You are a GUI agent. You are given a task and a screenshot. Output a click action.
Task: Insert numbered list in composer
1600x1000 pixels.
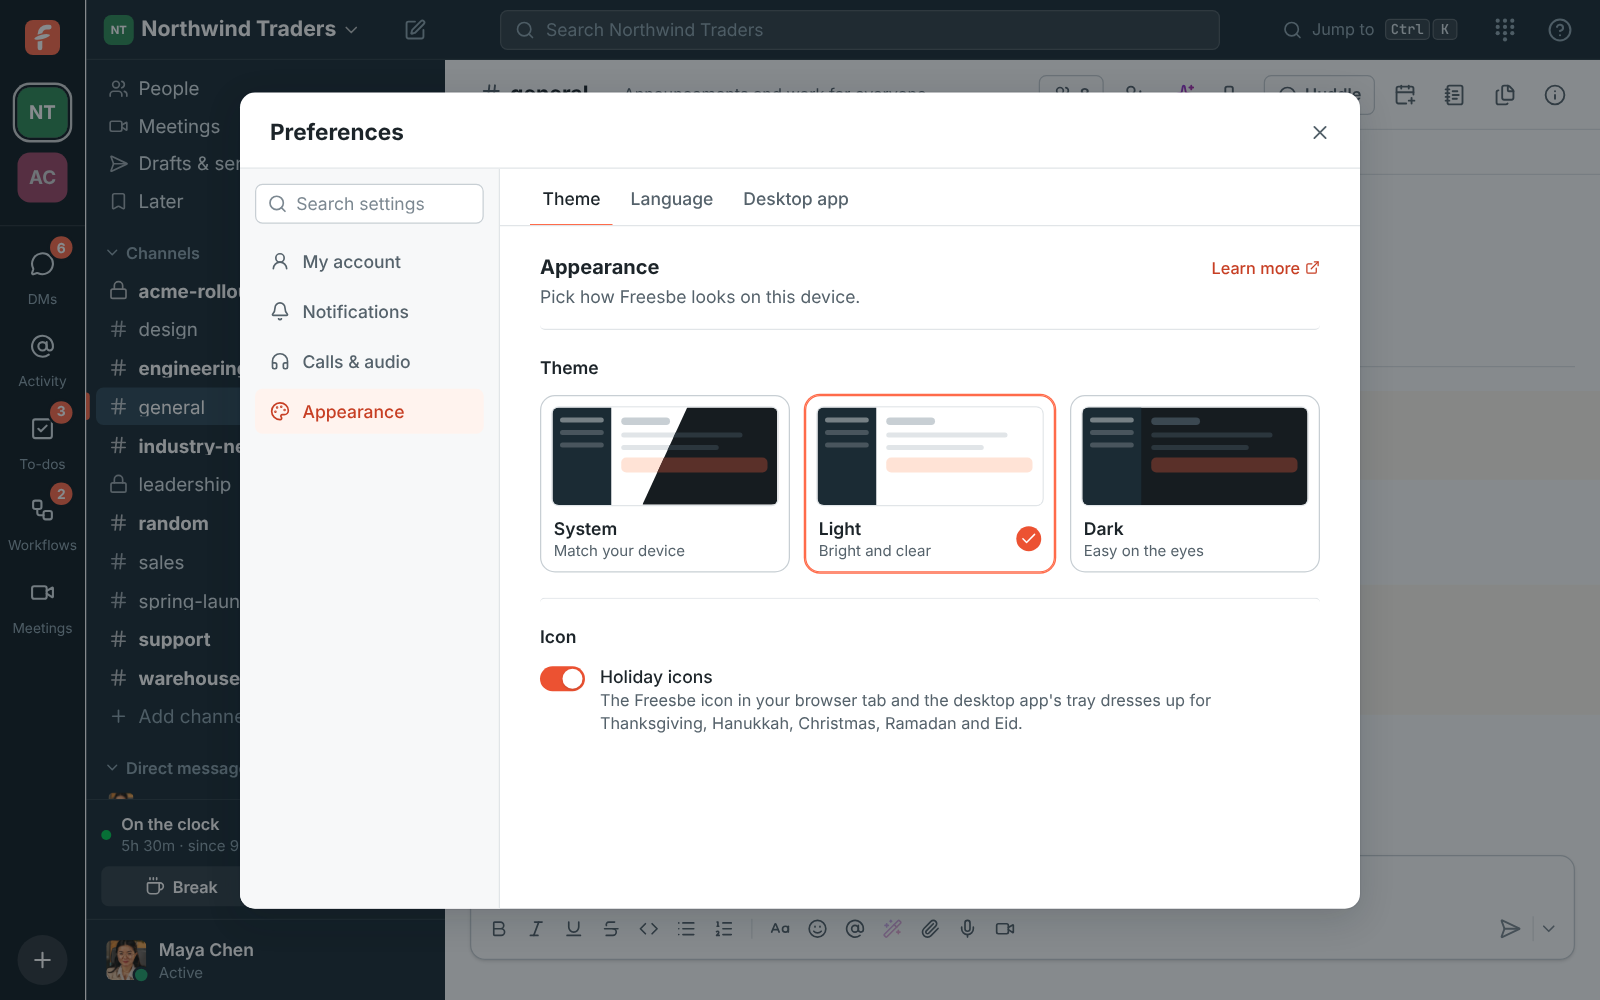pos(724,929)
